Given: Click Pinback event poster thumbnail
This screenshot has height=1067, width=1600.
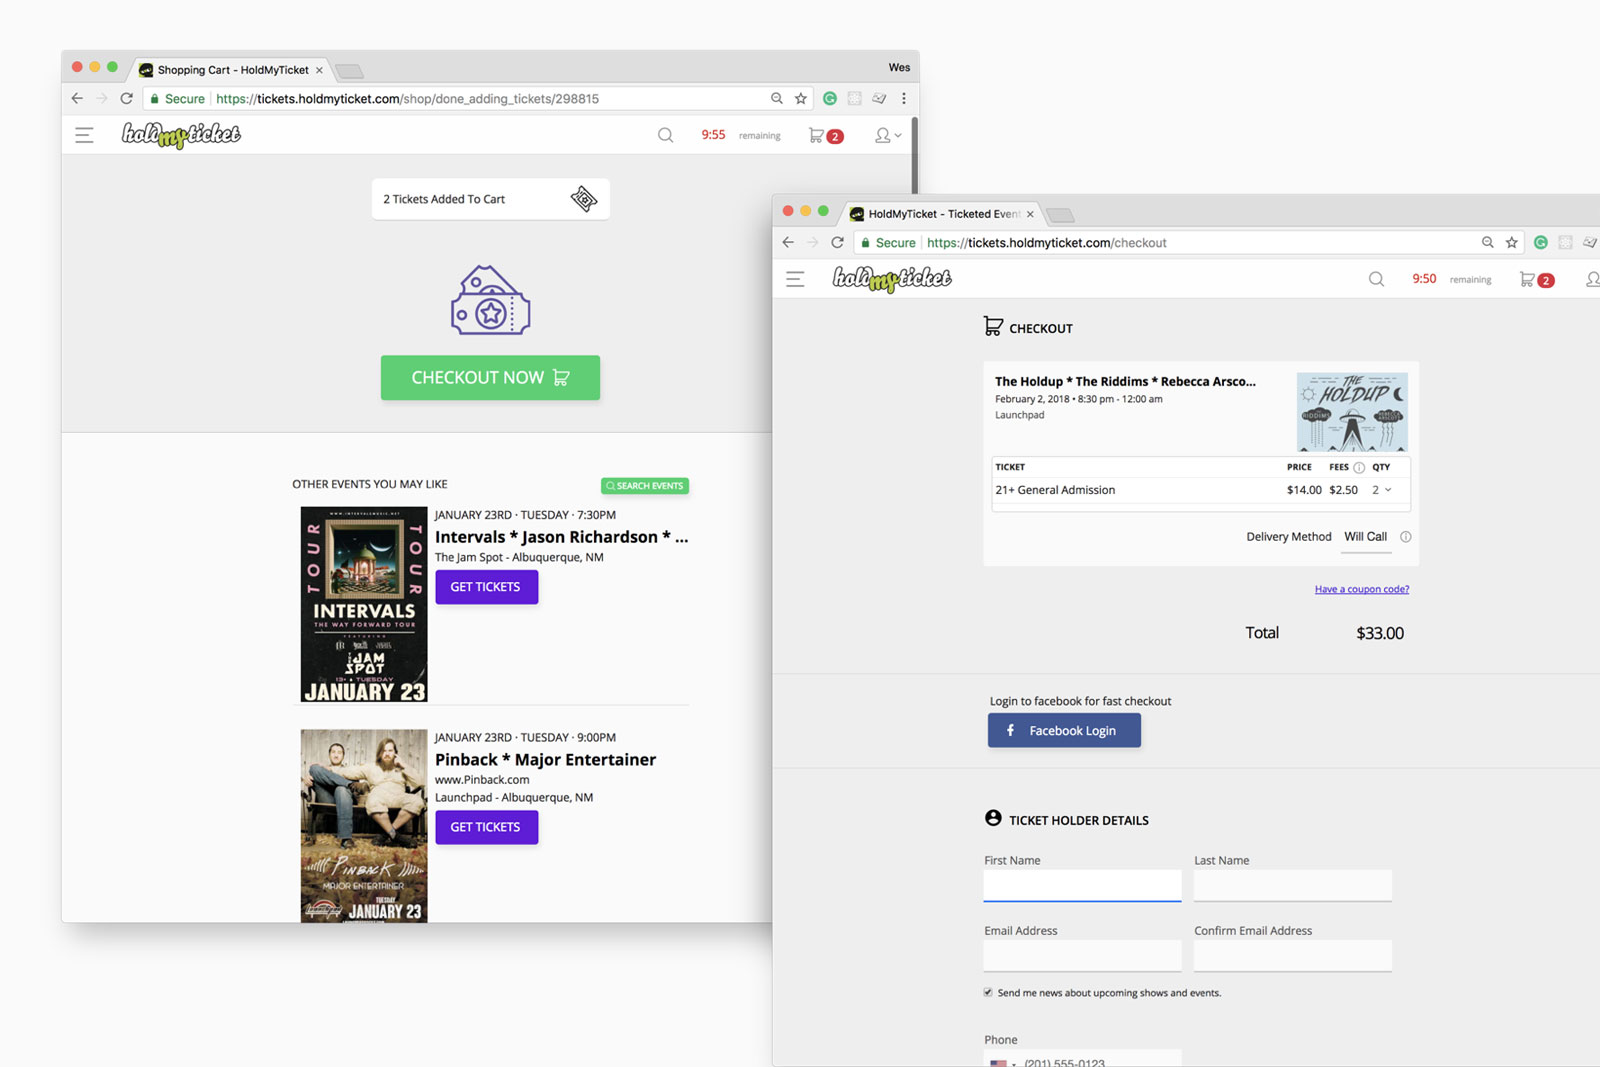Looking at the screenshot, I should click(x=364, y=826).
